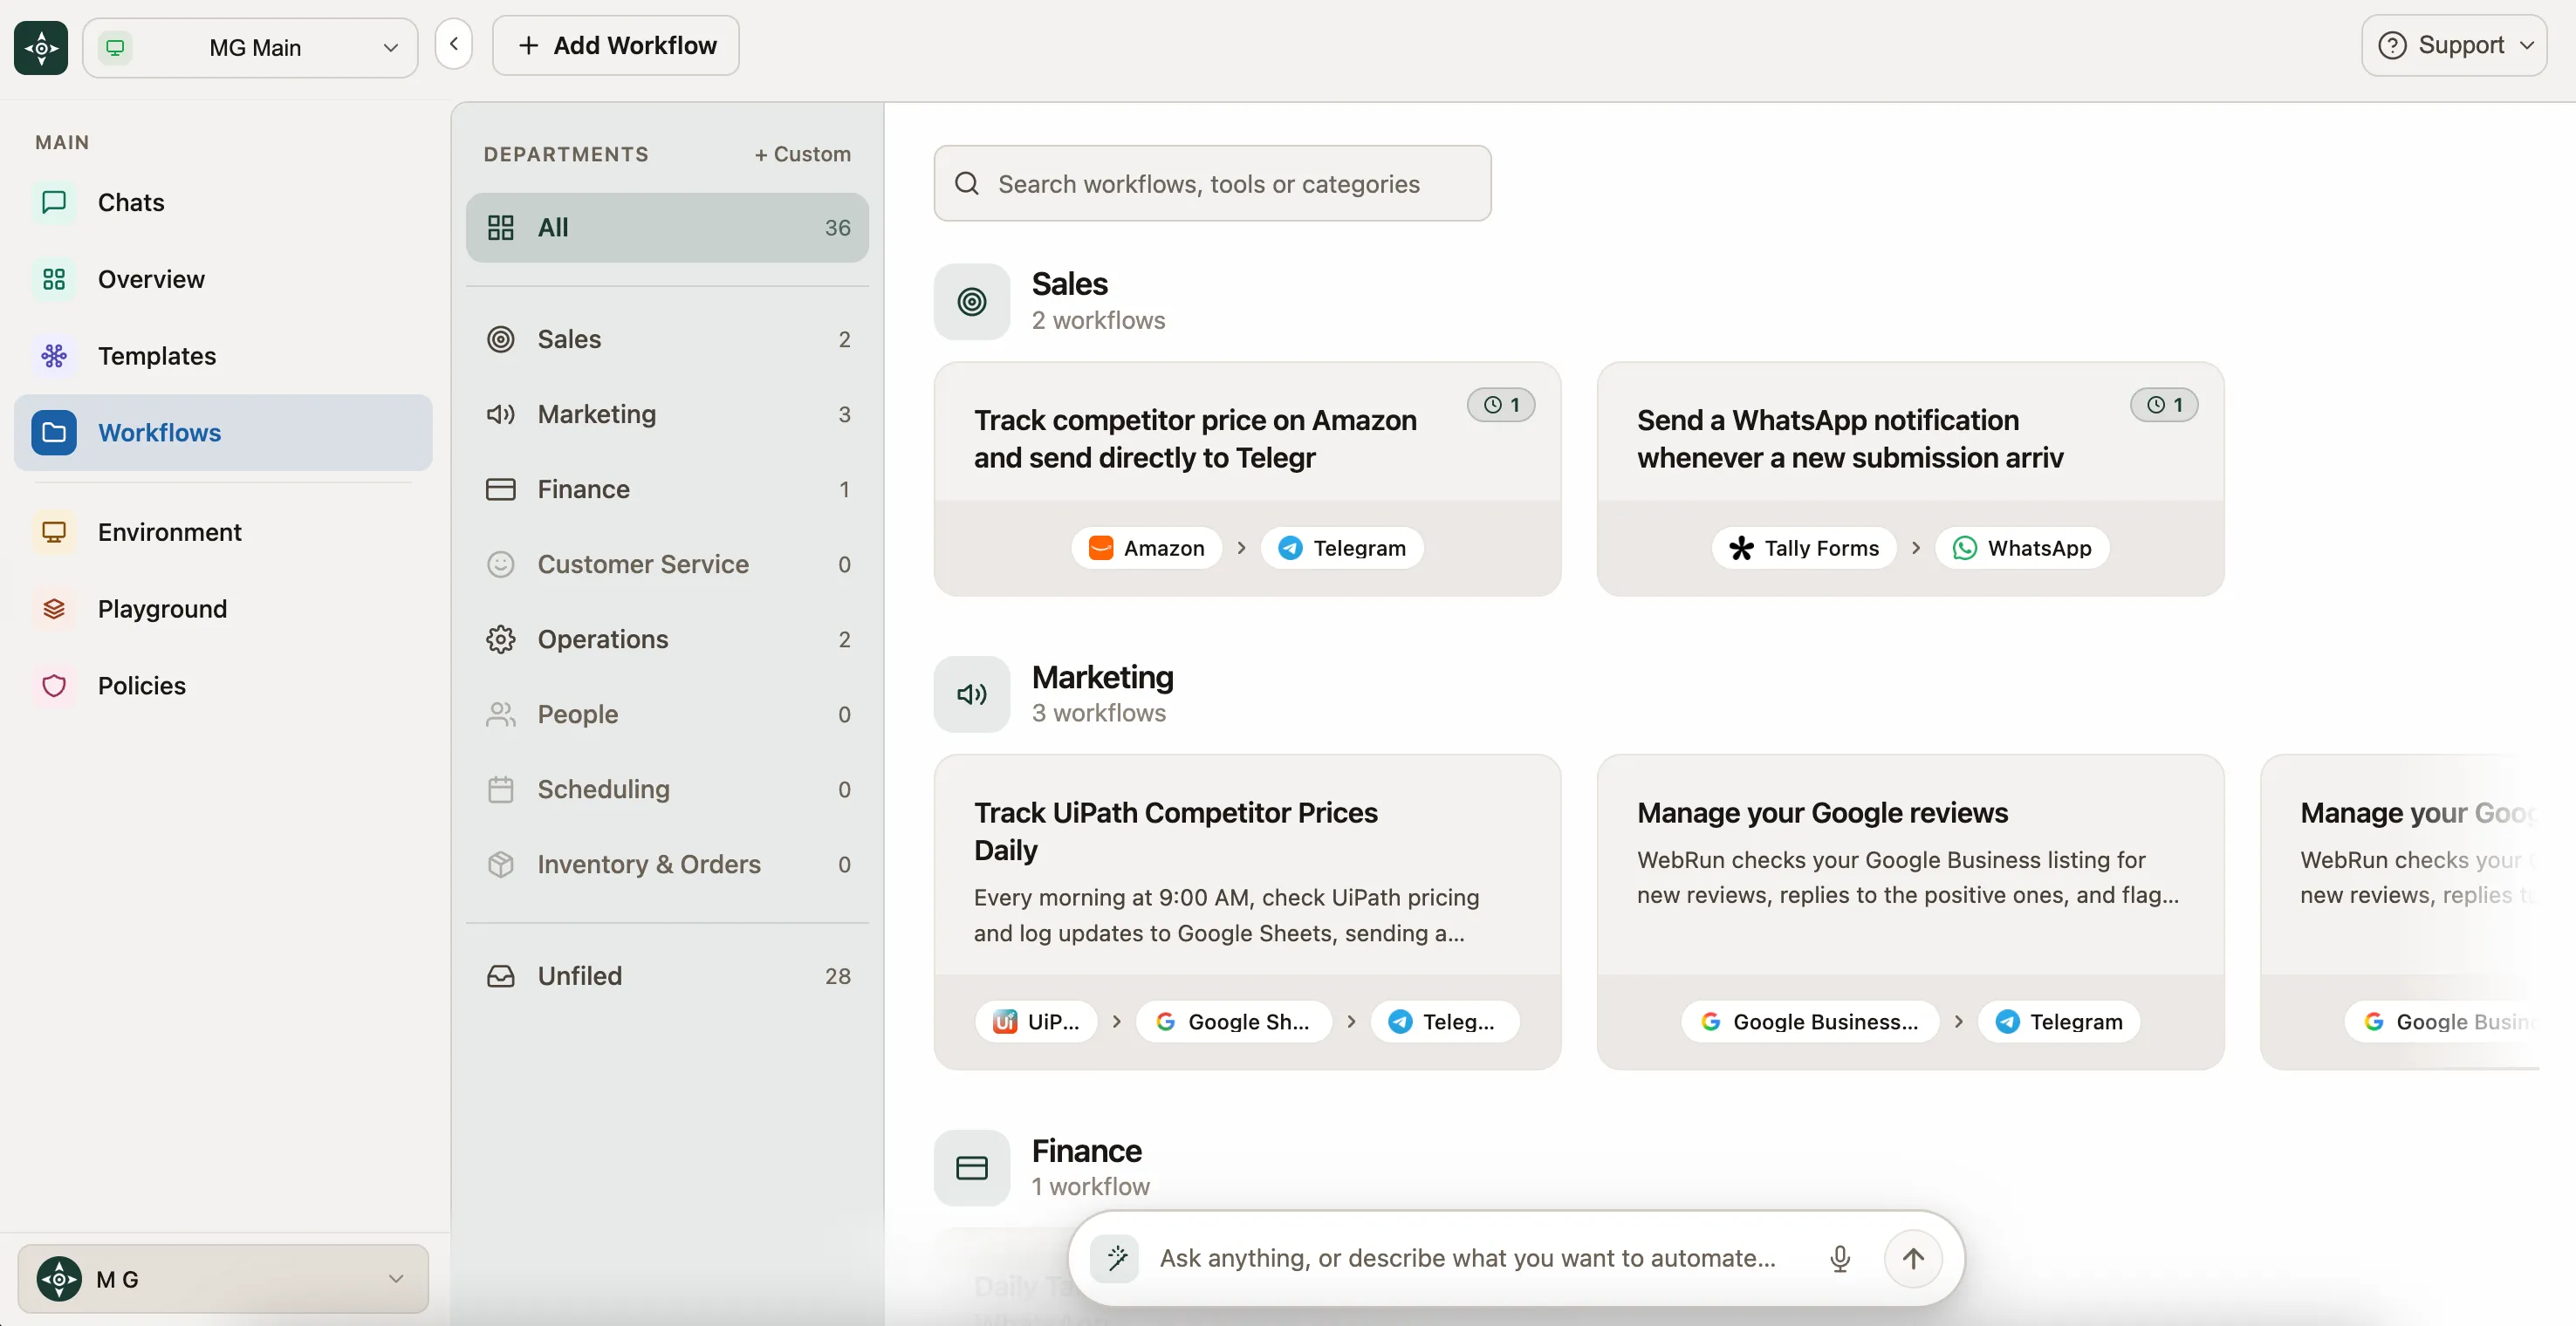Expand the M G account menu
2576x1326 pixels.
point(223,1279)
